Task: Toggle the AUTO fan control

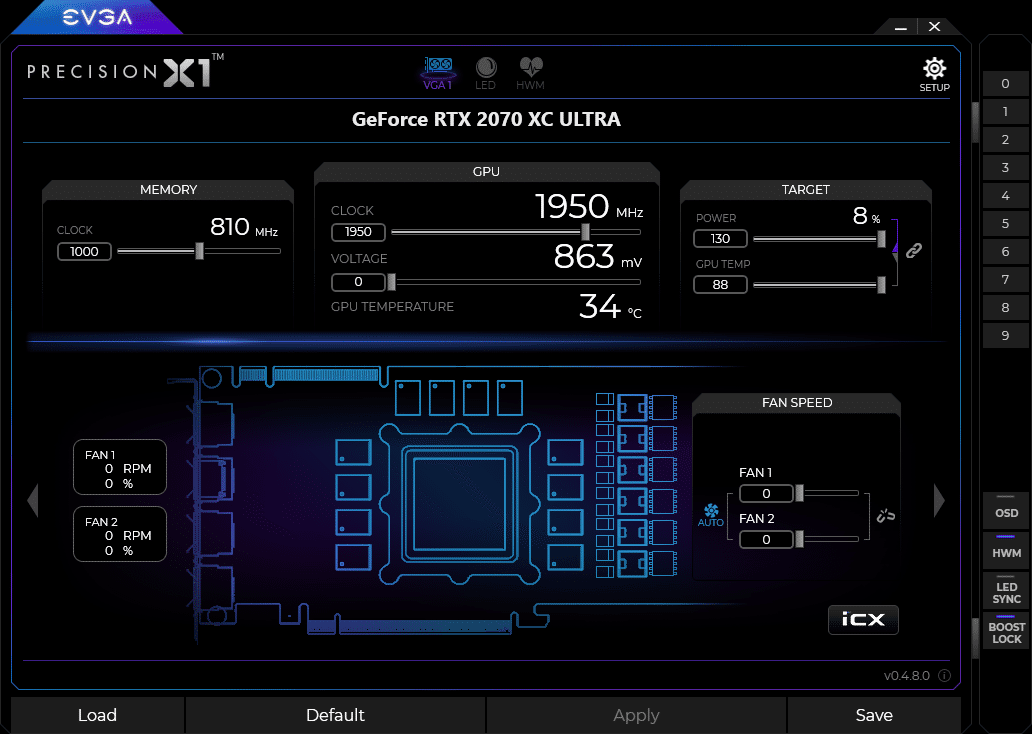Action: pos(711,515)
